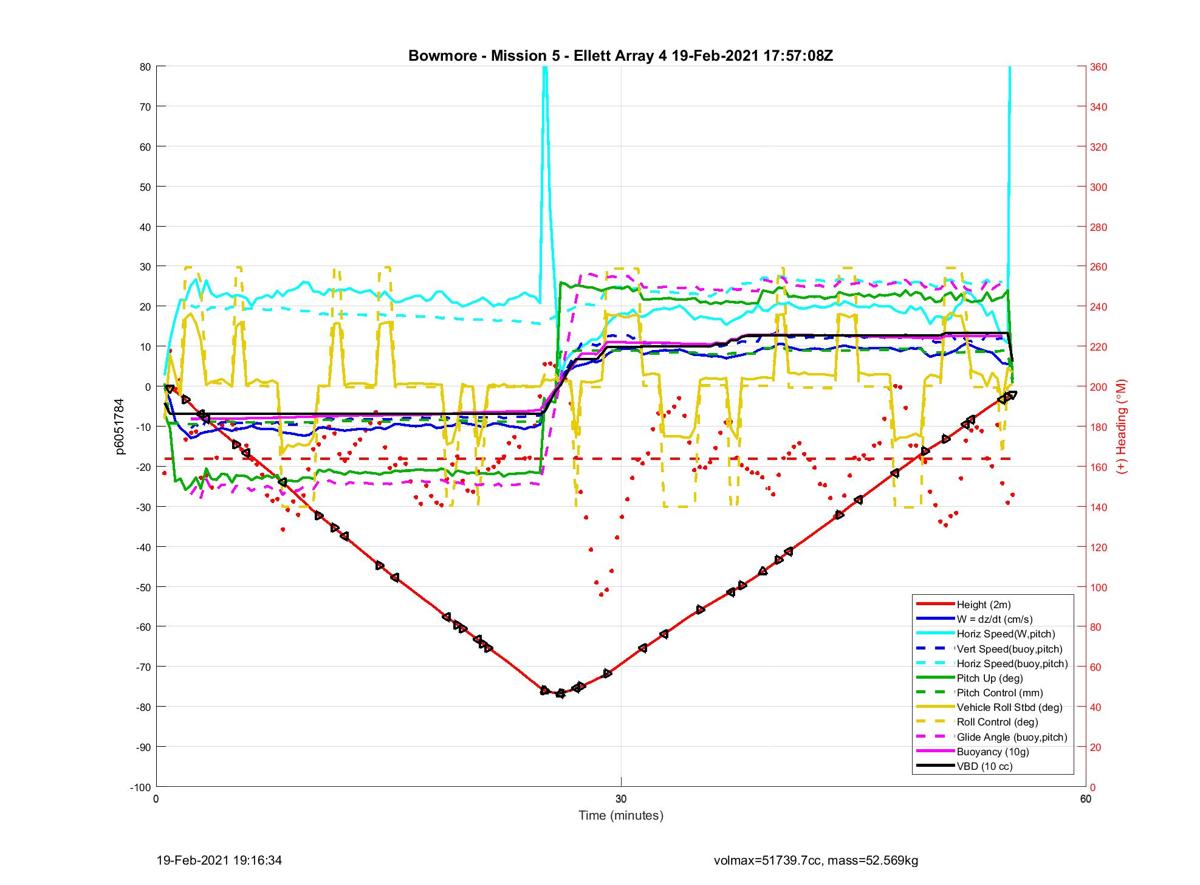Viewport: 1200px width, 885px height.
Task: Click the red '120' heading tick label
Action: [x=1099, y=547]
